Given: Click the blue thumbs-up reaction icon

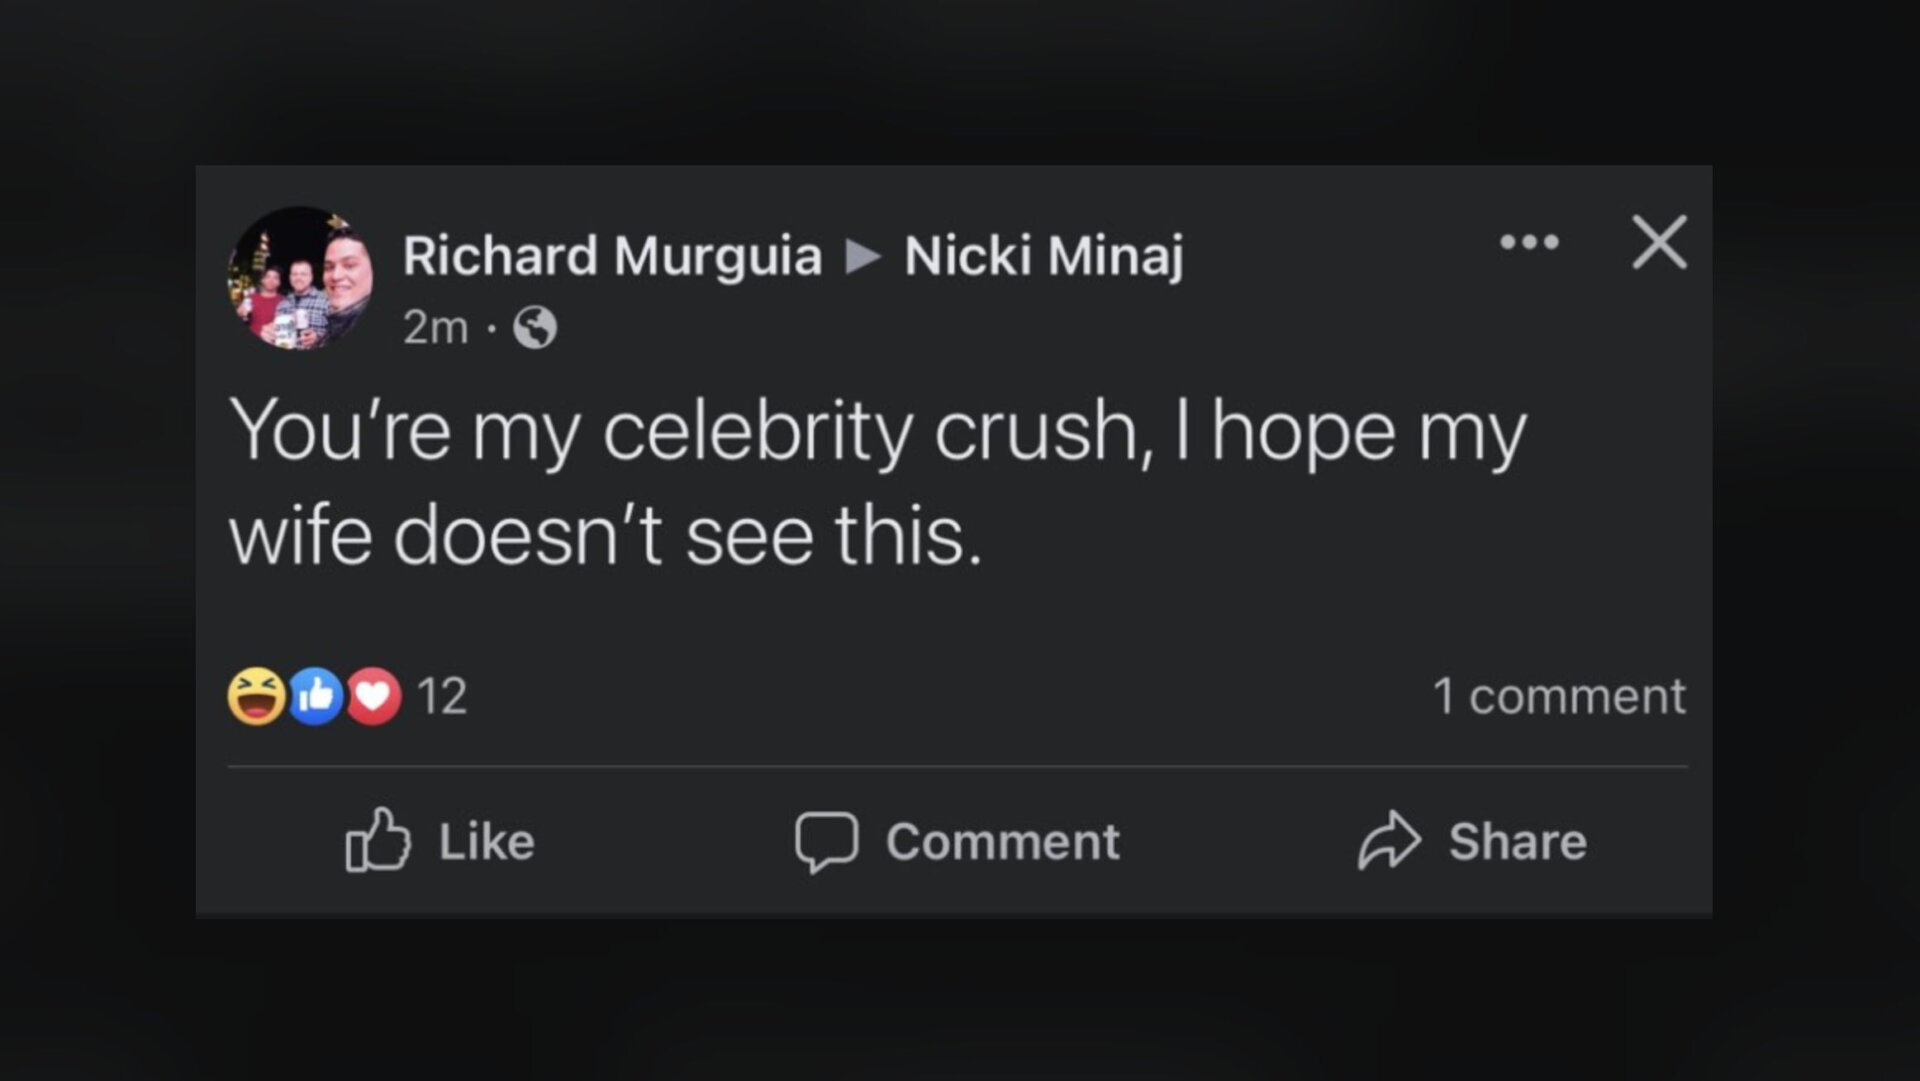Looking at the screenshot, I should tap(318, 694).
